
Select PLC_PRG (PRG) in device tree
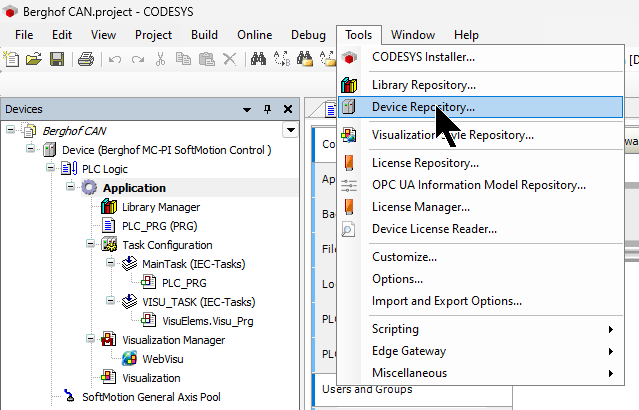click(x=159, y=226)
